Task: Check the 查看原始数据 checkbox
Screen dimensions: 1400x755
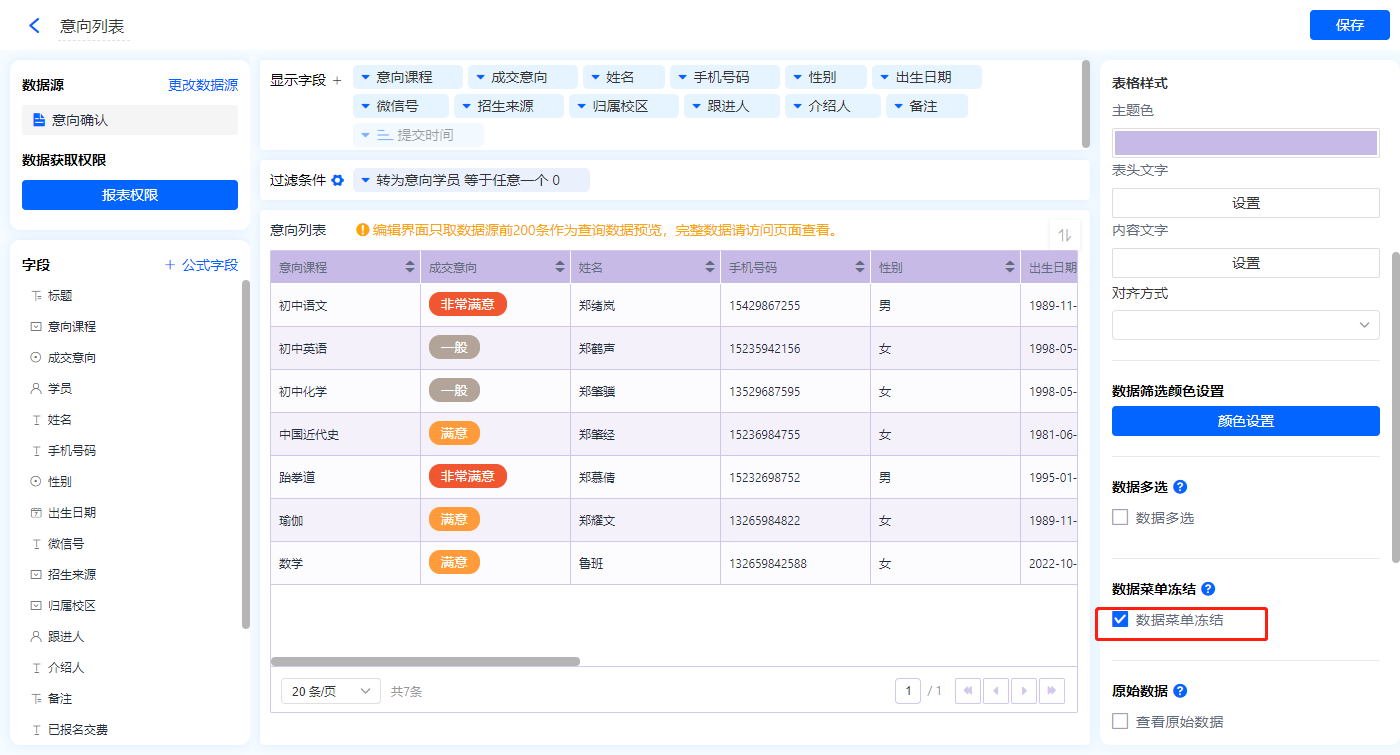Action: point(1120,721)
